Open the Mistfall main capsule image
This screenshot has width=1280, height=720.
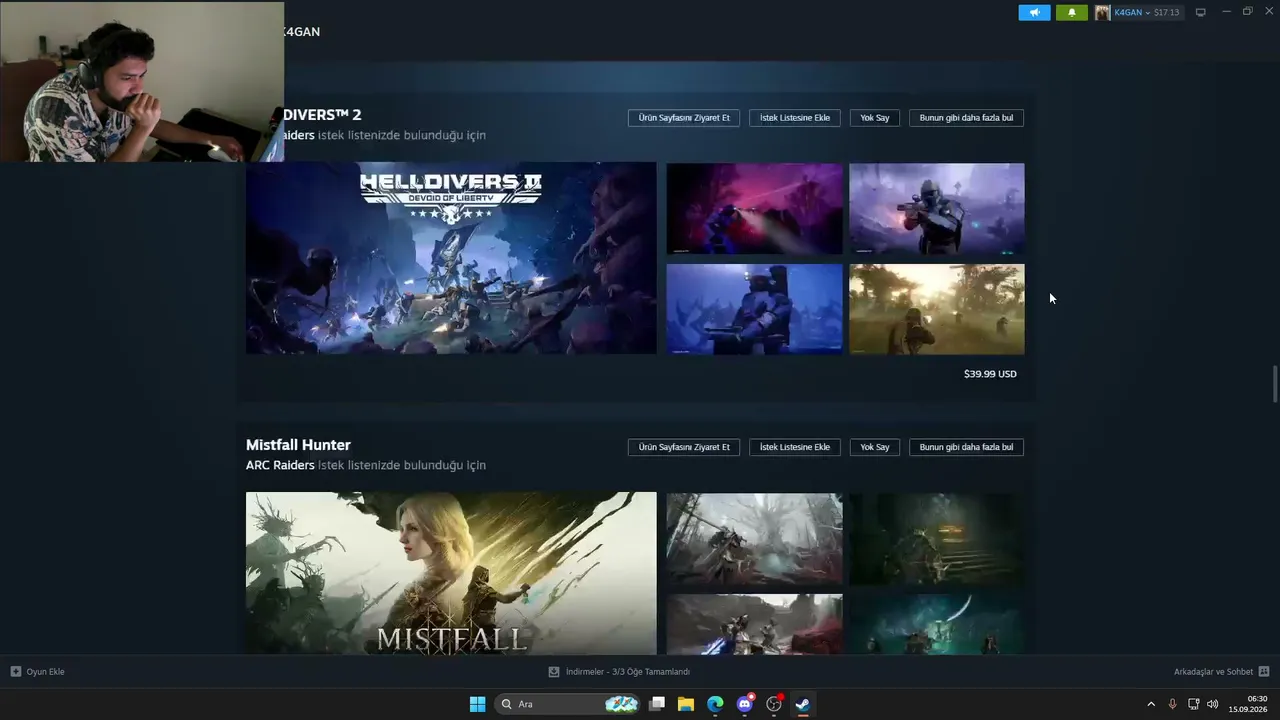[451, 573]
